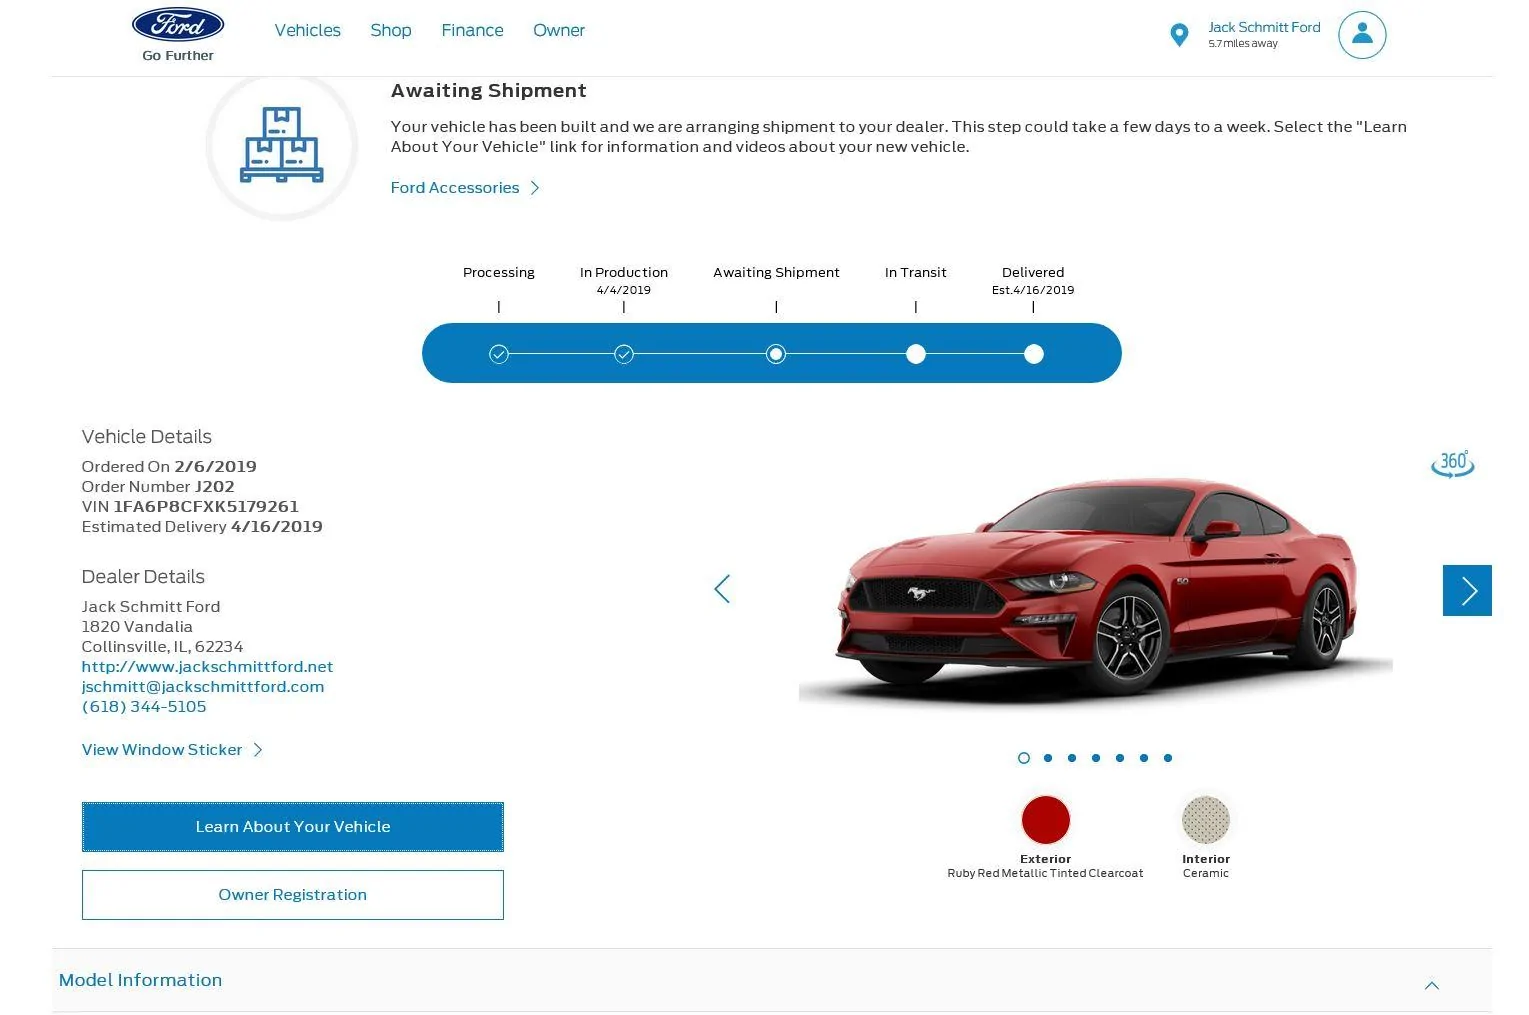The width and height of the screenshot is (1529, 1015).
Task: Click Learn About Your Vehicle button
Action: pos(293,827)
